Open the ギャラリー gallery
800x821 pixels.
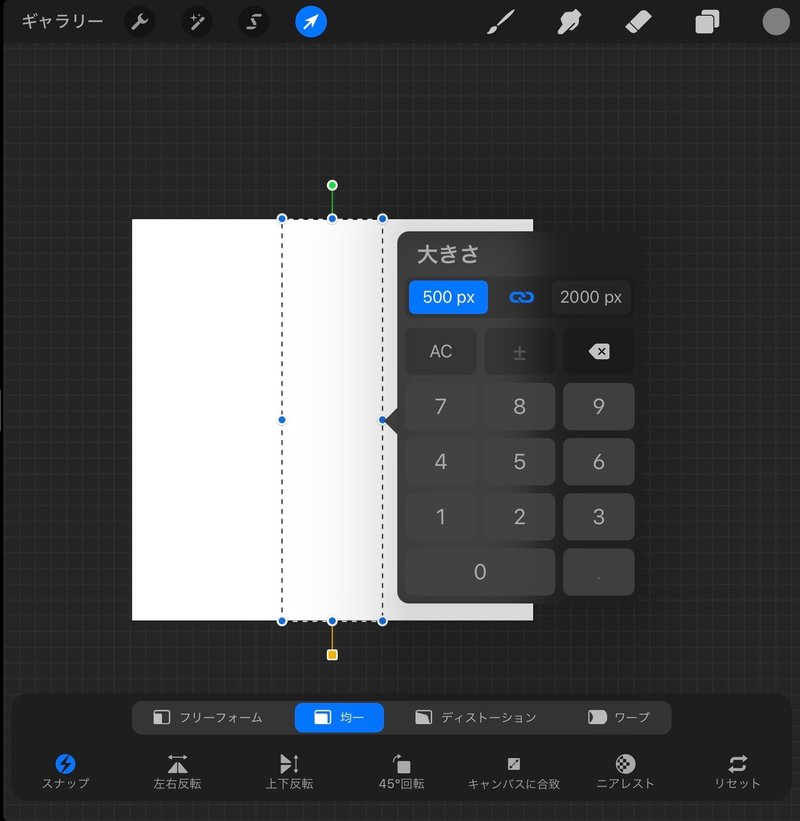pos(62,21)
